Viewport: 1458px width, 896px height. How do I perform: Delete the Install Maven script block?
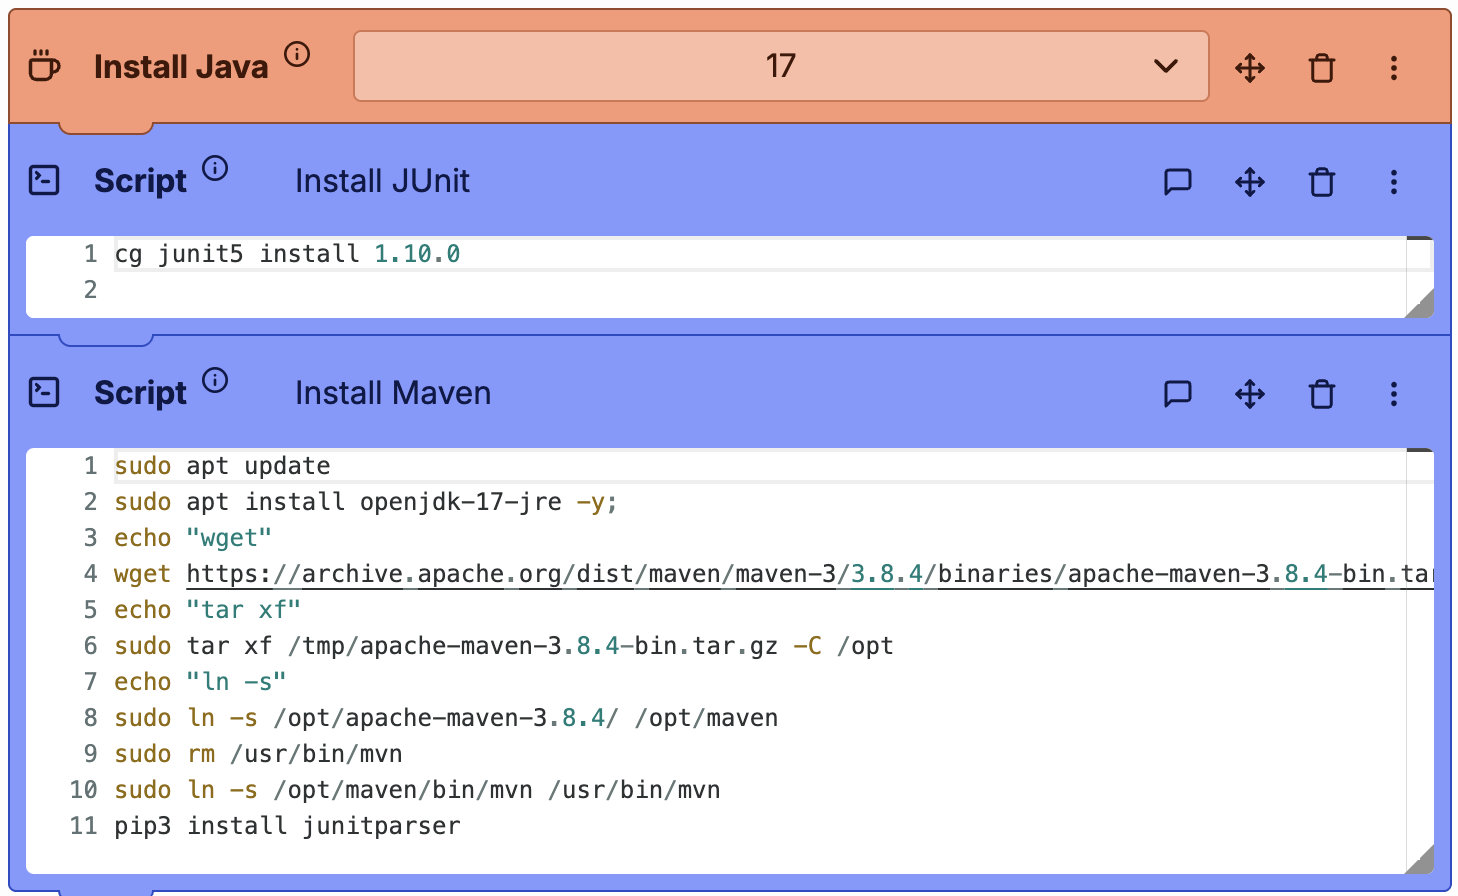[1321, 394]
